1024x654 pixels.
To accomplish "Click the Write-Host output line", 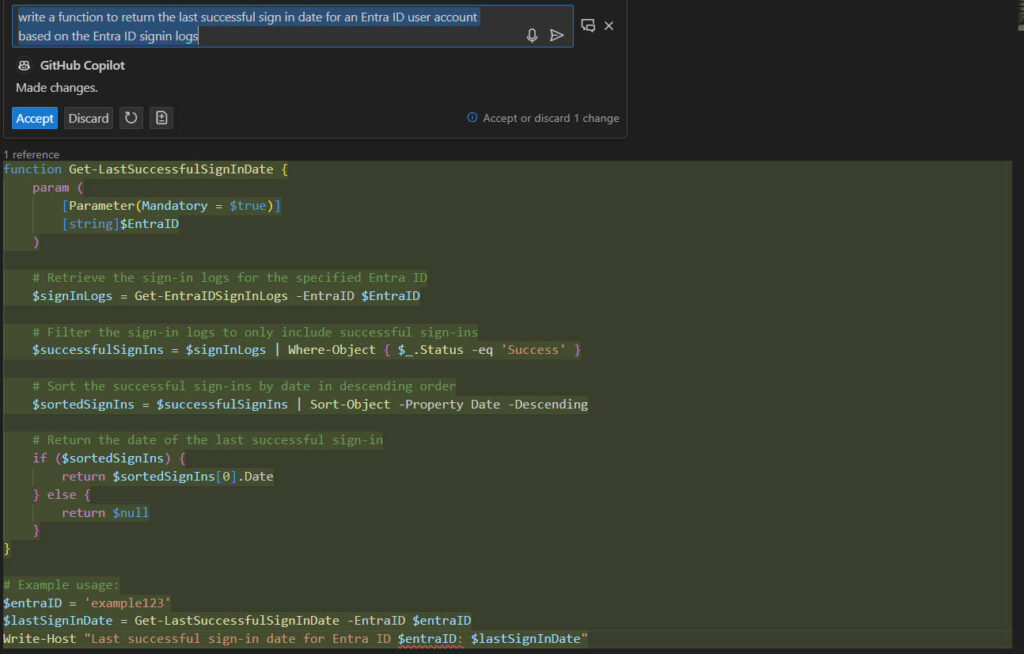I will (x=295, y=638).
